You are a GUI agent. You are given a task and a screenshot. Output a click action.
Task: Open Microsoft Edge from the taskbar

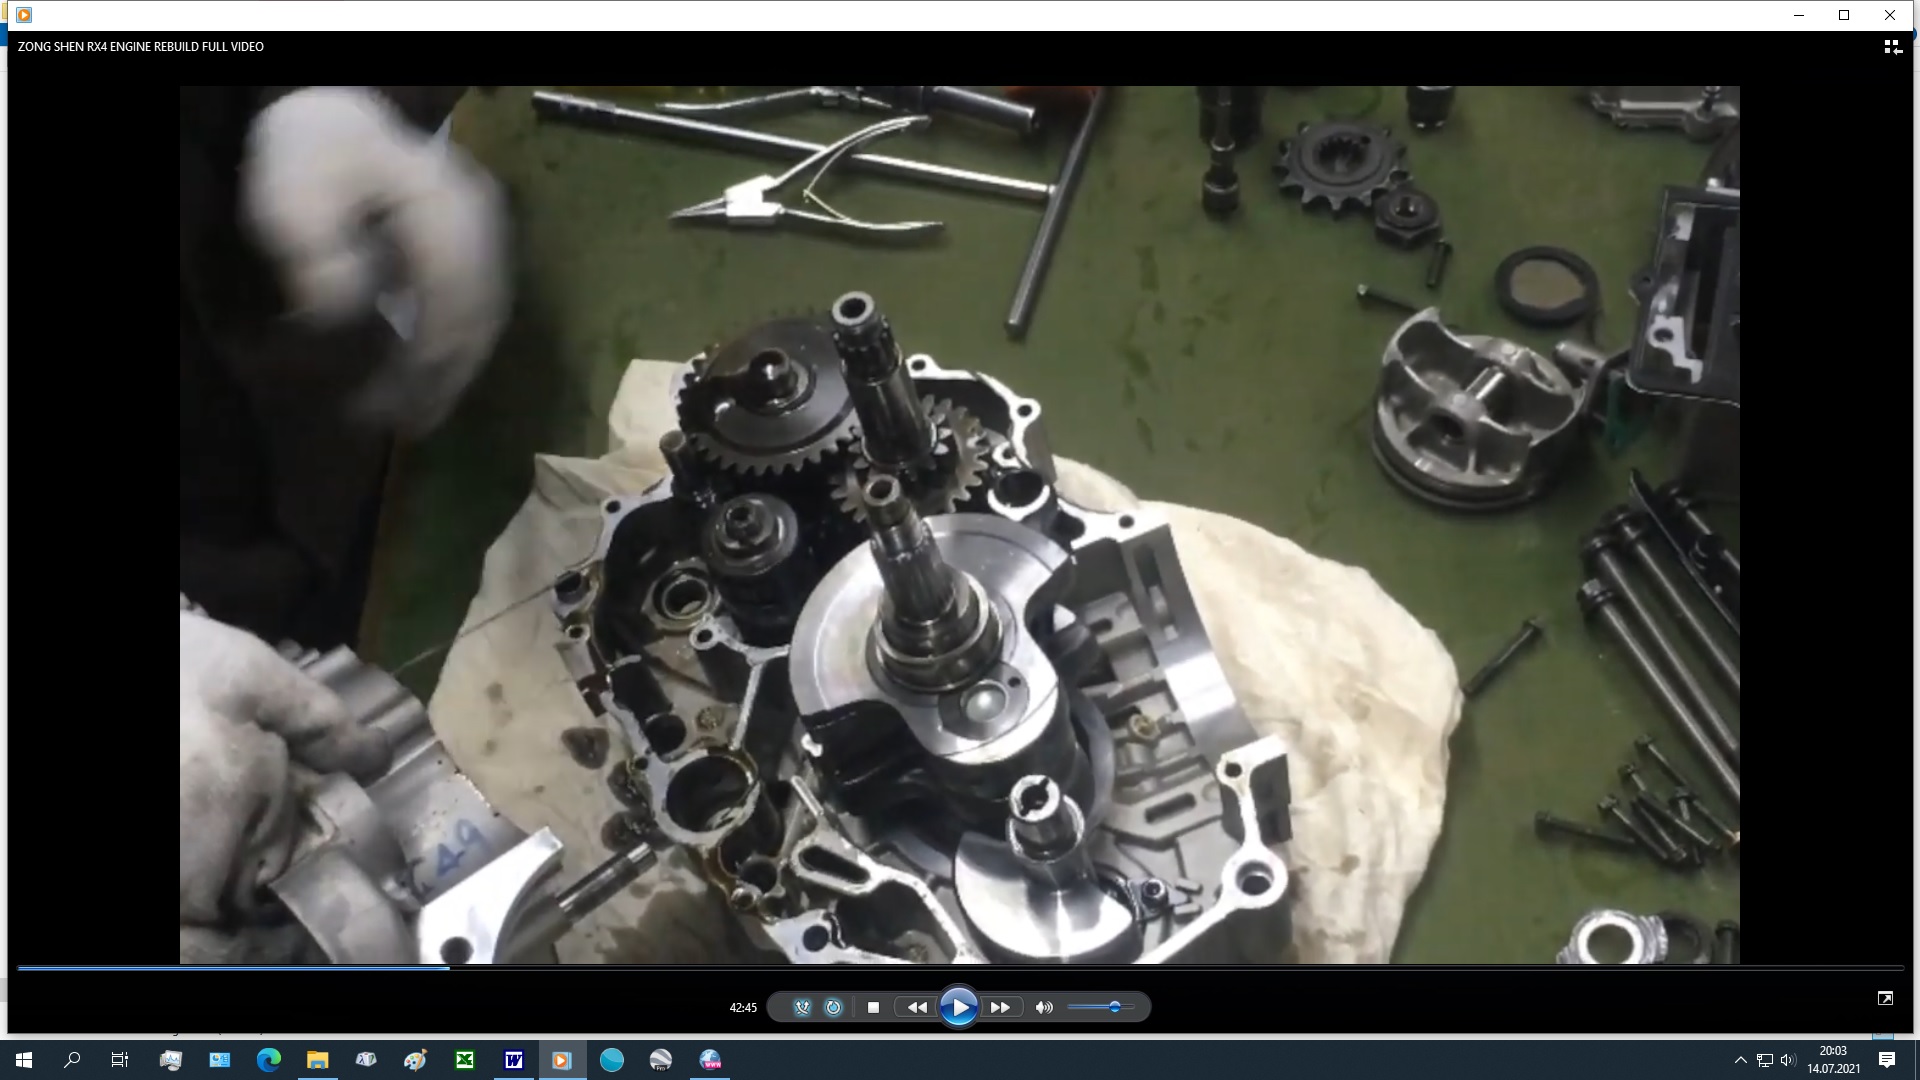(x=269, y=1060)
